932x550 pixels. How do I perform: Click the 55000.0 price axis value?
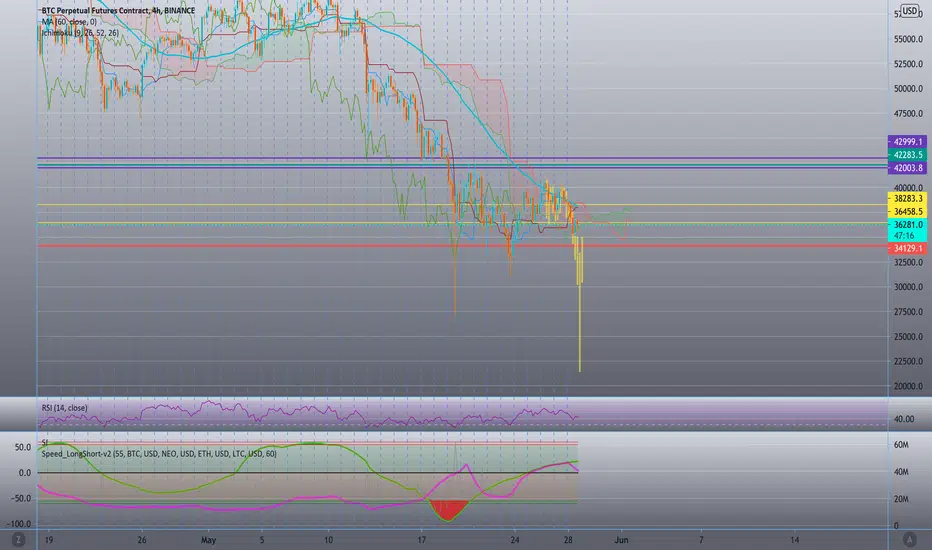(x=909, y=39)
